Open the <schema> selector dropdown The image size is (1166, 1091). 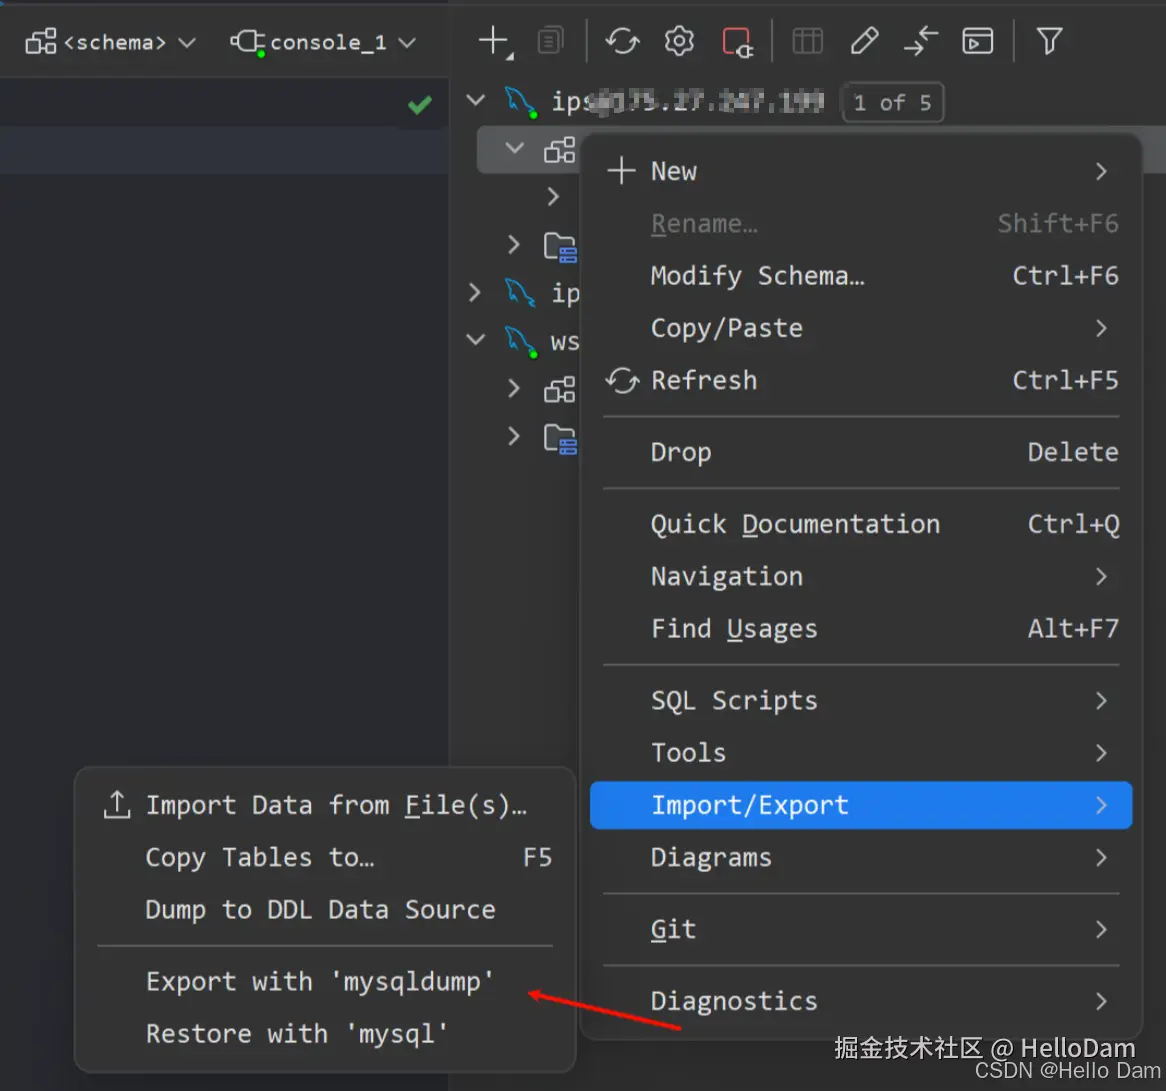[111, 42]
